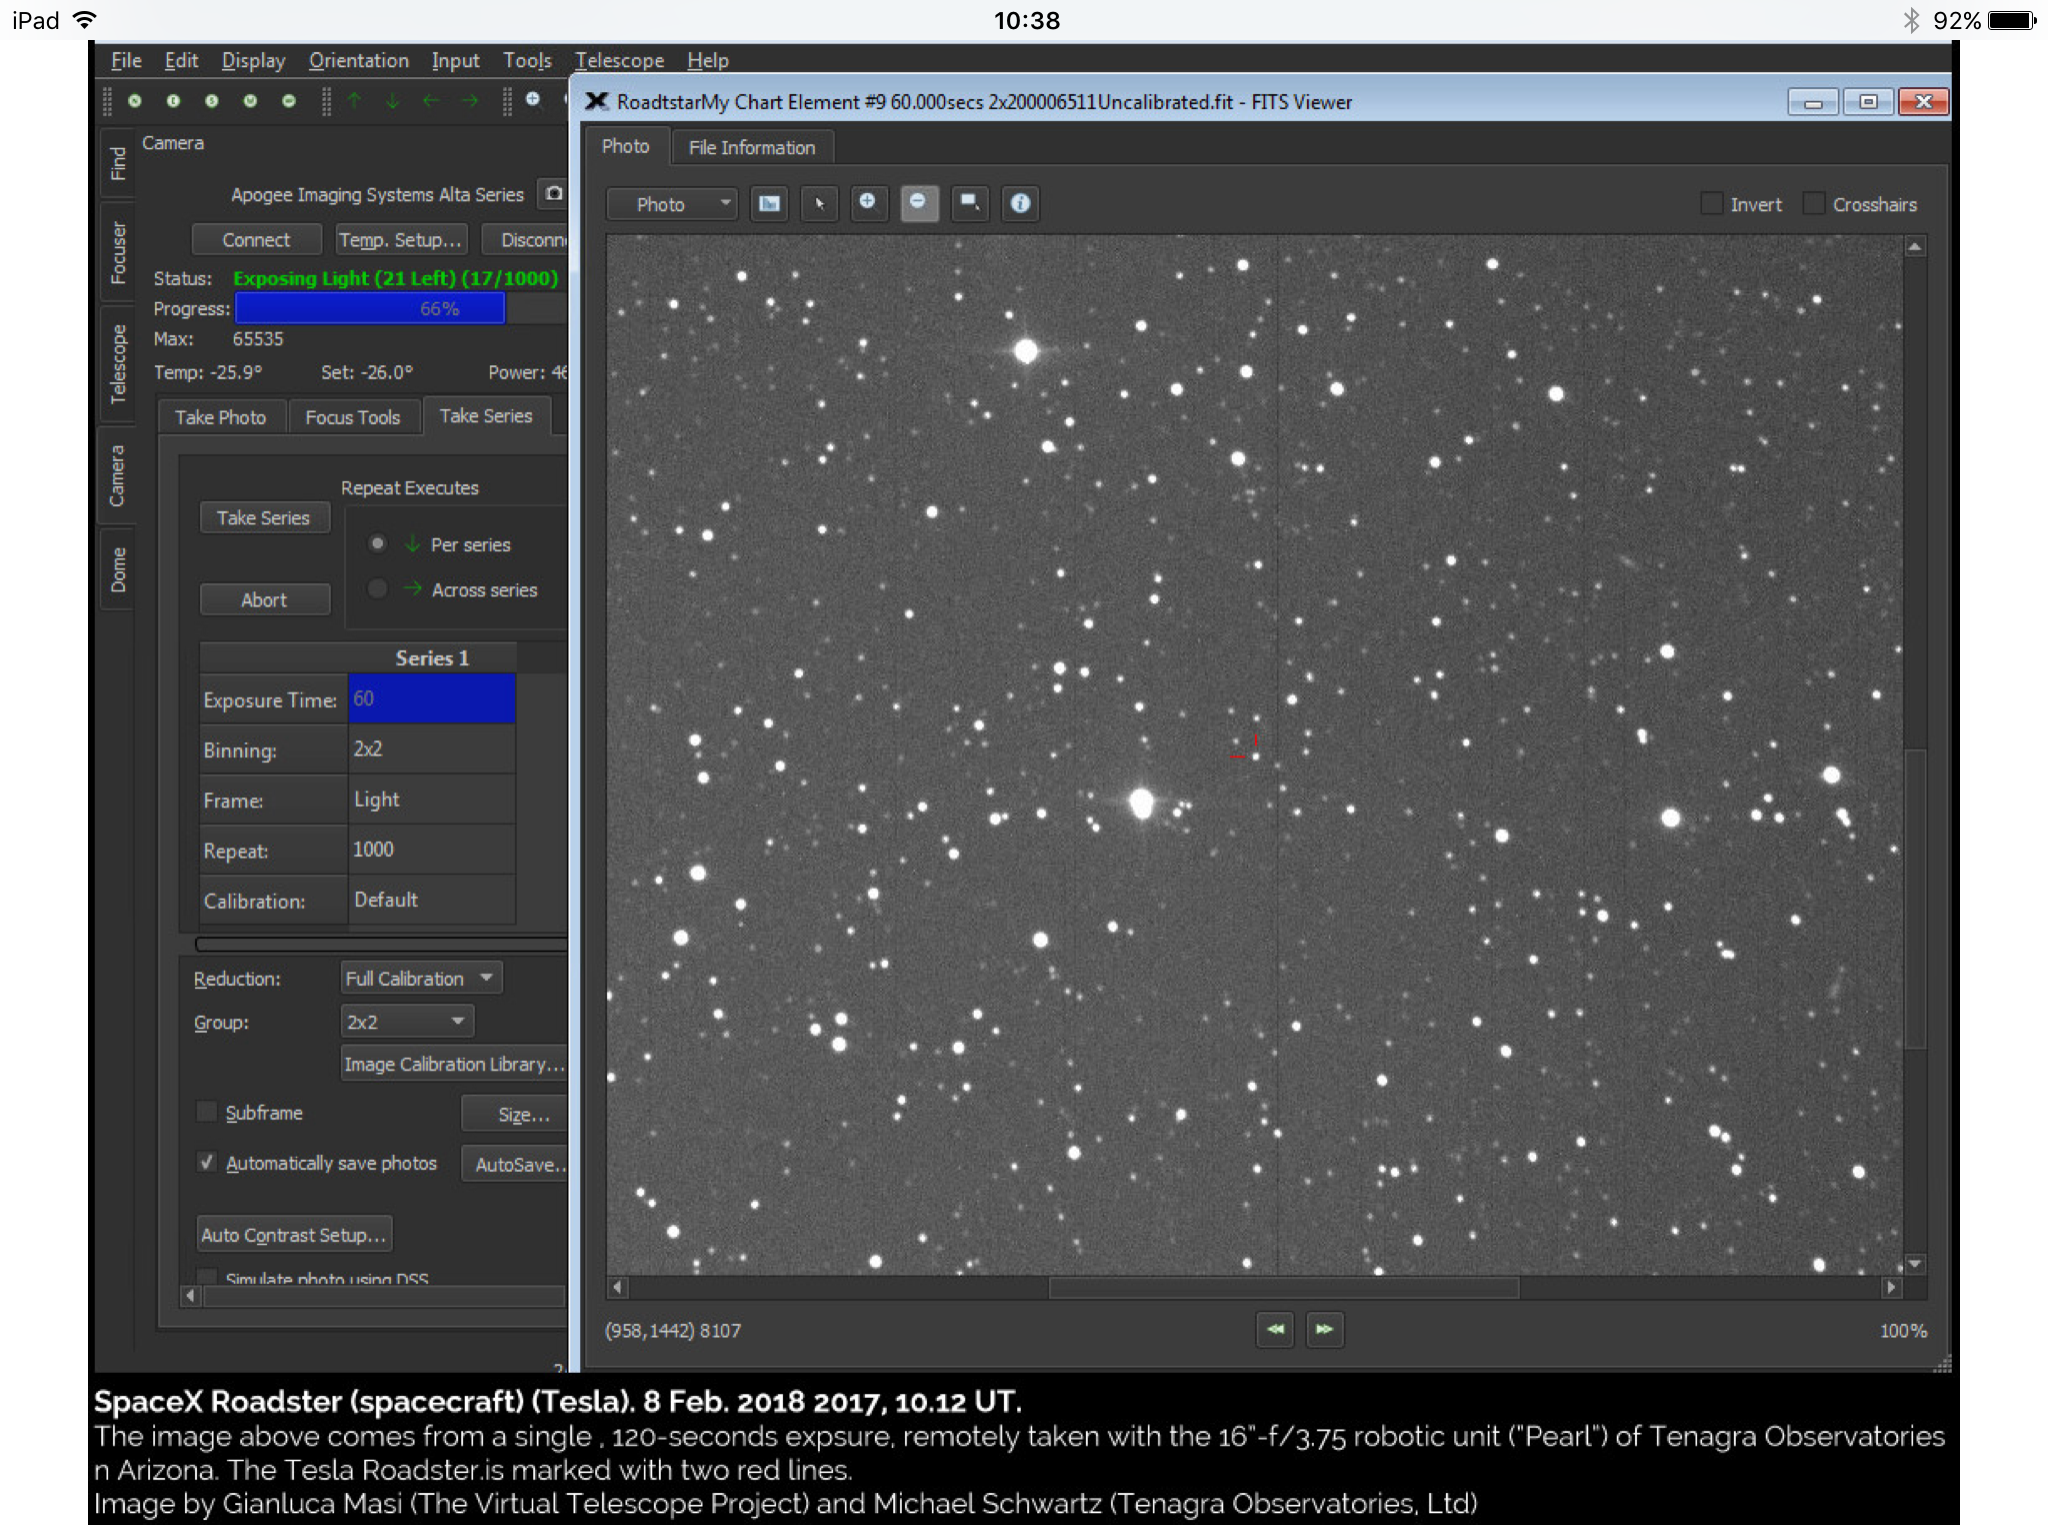Click the blue exposure progress bar
Screen dimensions: 2048x1536
coord(370,308)
